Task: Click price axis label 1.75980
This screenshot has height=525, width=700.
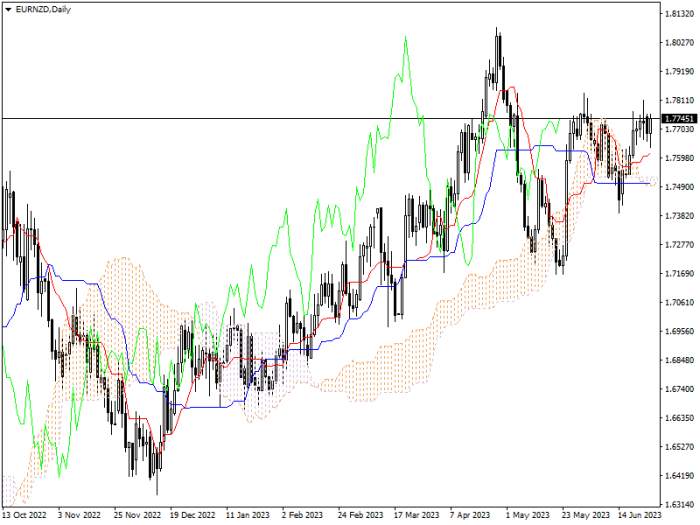Action: [679, 158]
